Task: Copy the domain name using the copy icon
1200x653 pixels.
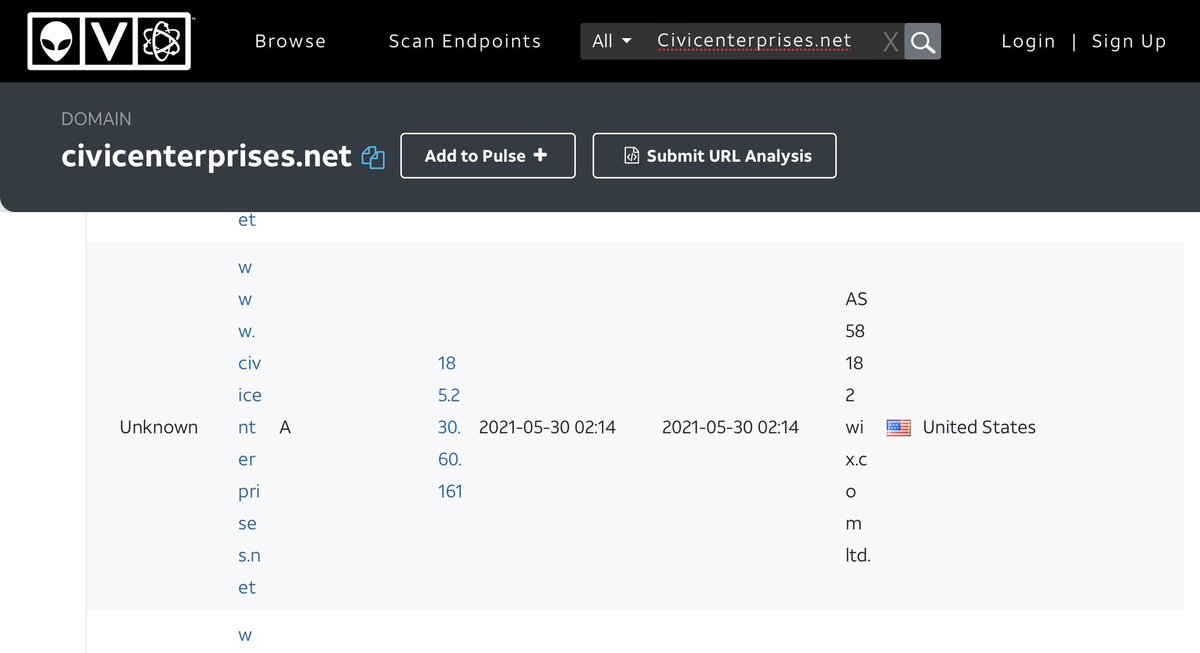Action: point(374,157)
